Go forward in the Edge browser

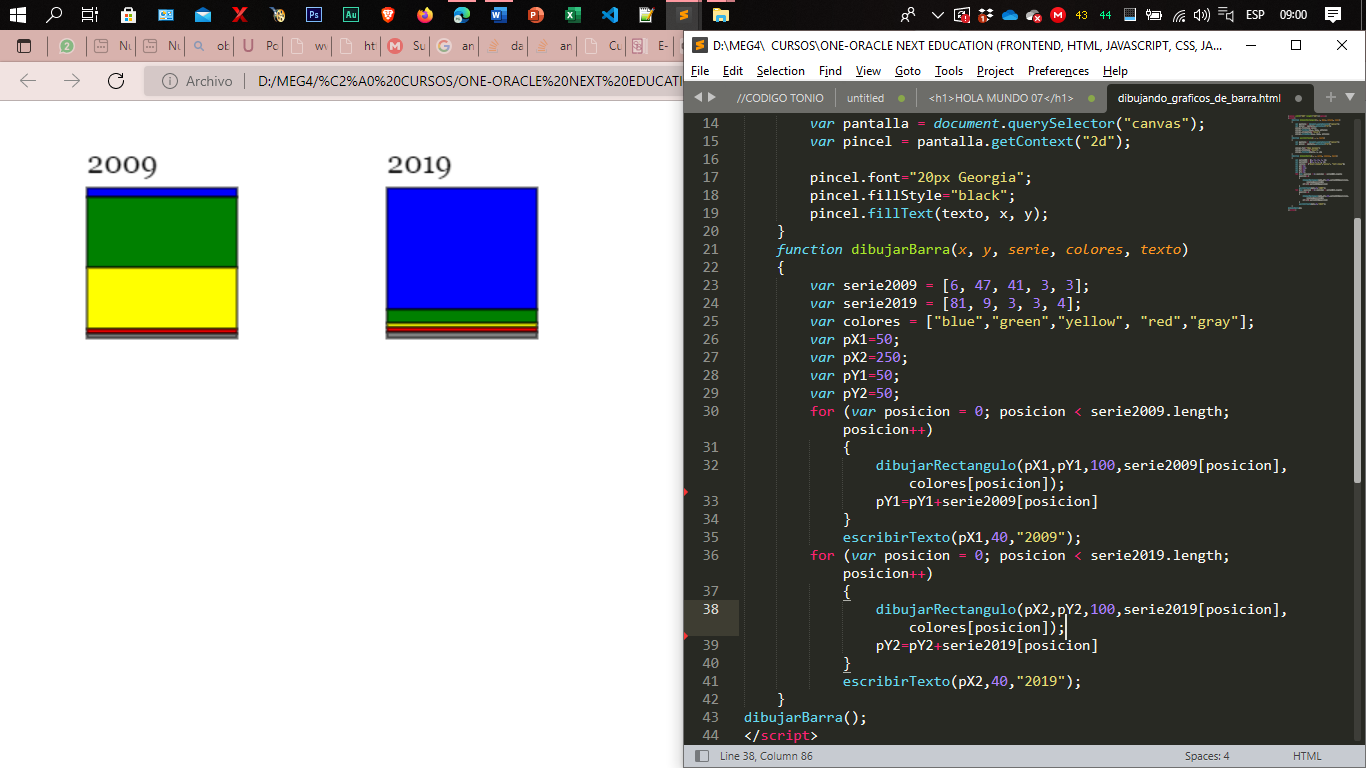click(x=72, y=81)
